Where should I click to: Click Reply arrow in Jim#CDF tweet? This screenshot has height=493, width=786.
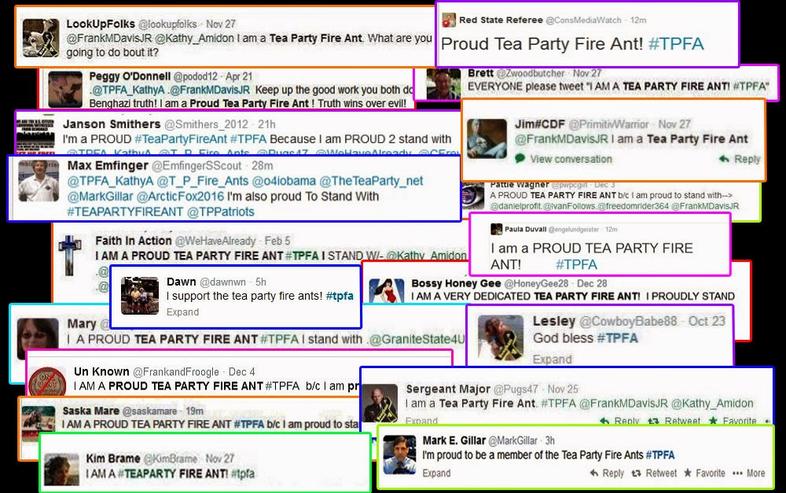[x=724, y=158]
